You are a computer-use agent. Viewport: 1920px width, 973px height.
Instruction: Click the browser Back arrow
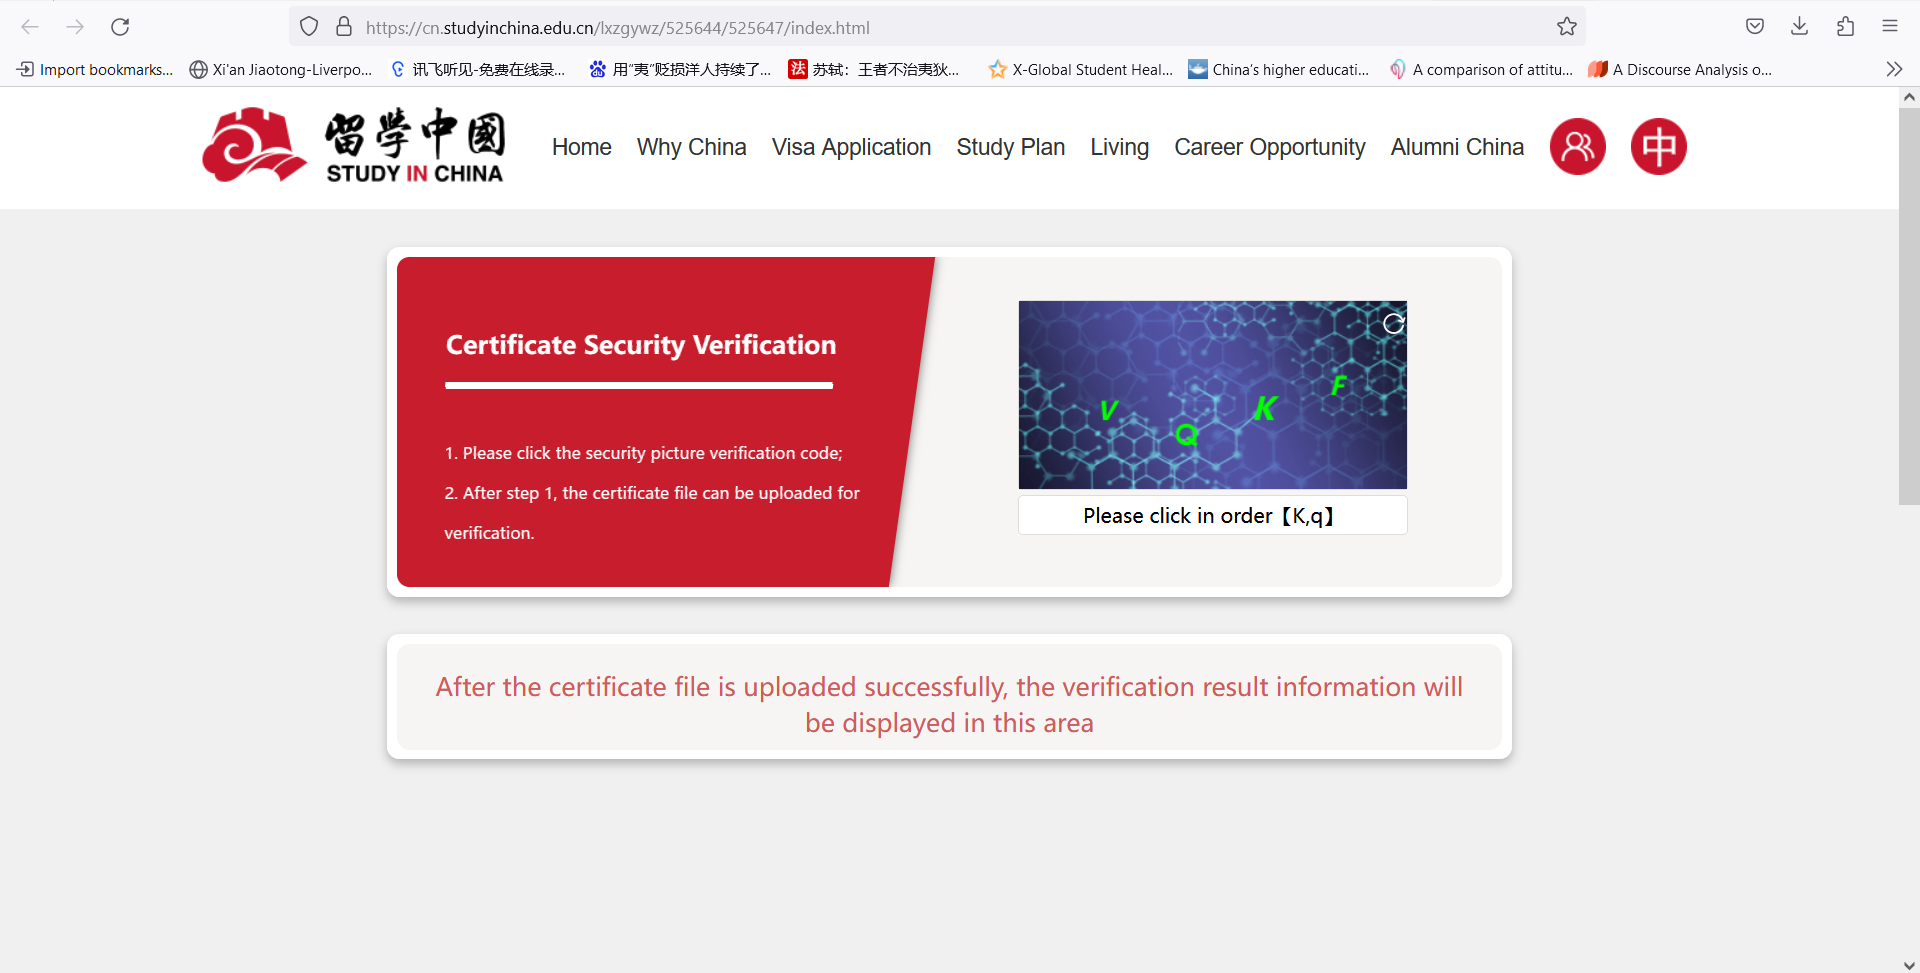[x=30, y=27]
